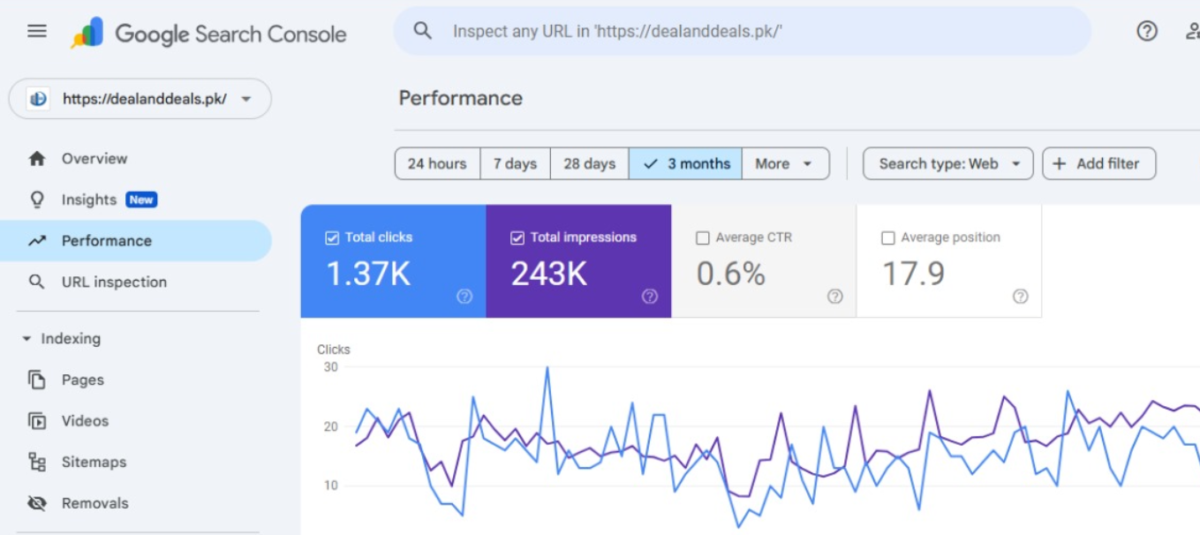Open the Help question mark icon
This screenshot has height=535, width=1200.
1147,31
